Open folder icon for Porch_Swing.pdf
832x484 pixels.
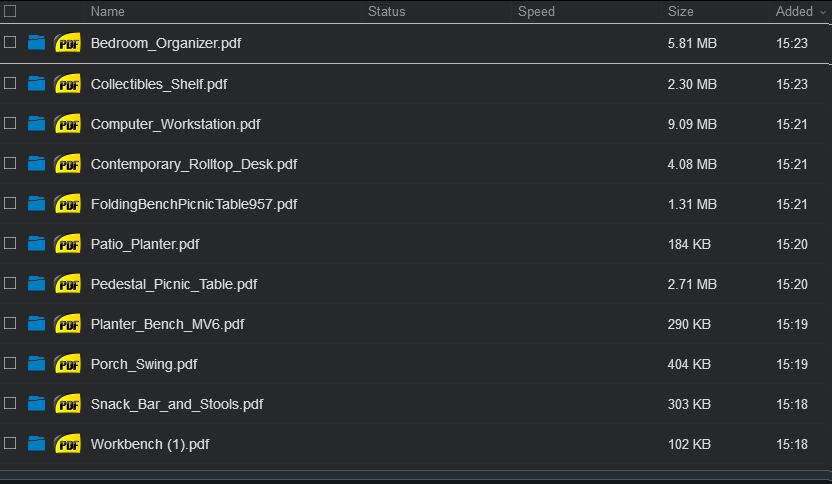pyautogui.click(x=37, y=364)
